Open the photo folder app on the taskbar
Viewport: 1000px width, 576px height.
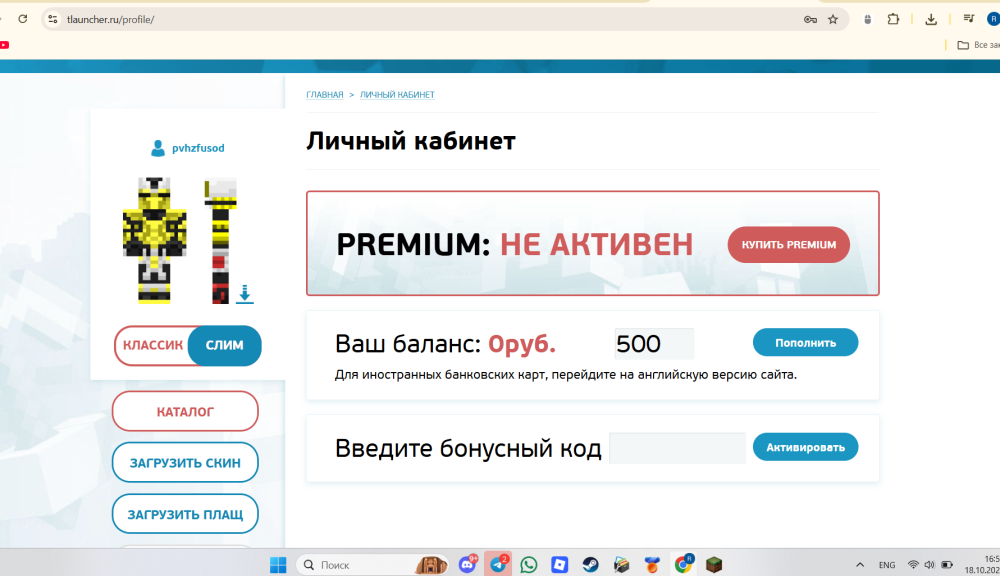coord(621,565)
